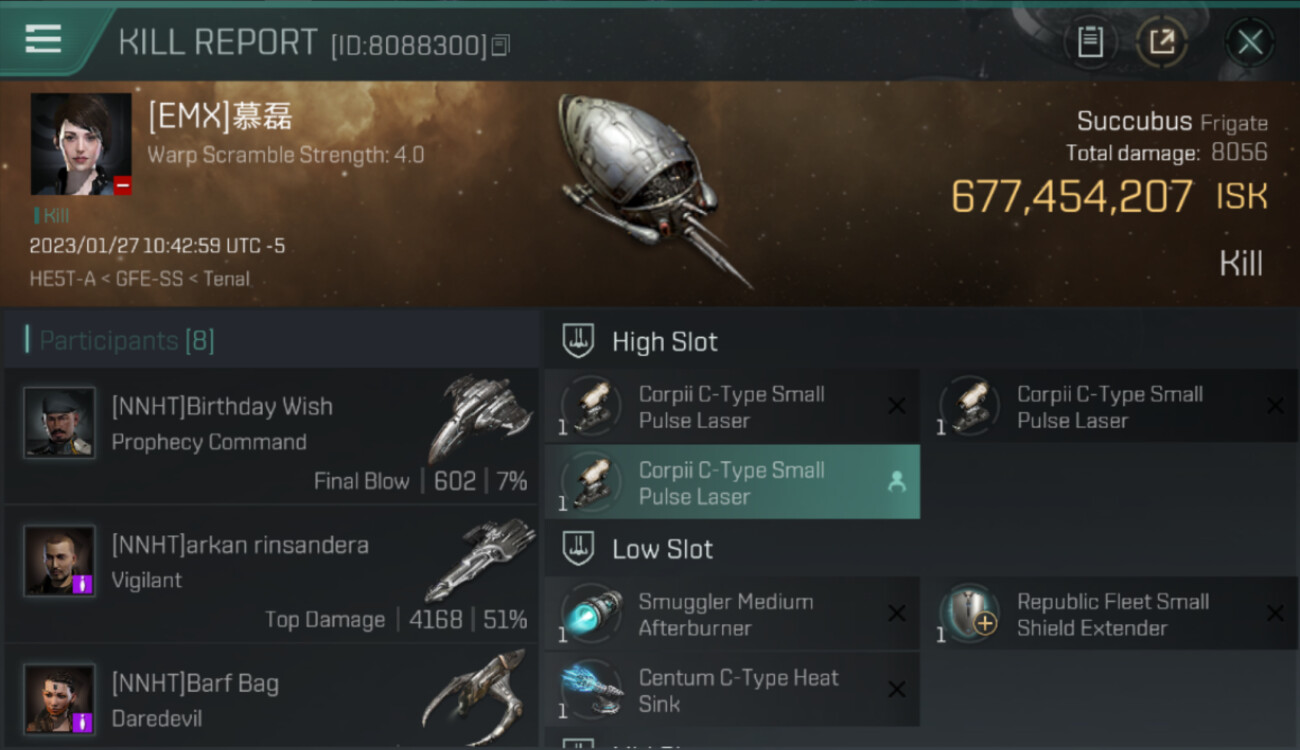Open the clipboard report icon

point(1090,42)
